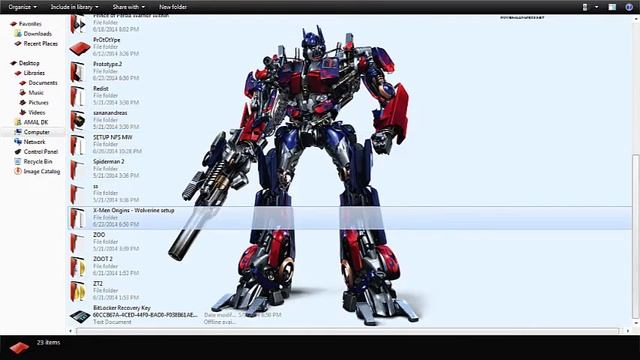This screenshot has height=360, width=640.
Task: Click BitLocker Recovery Key file icon
Action: coord(80,316)
